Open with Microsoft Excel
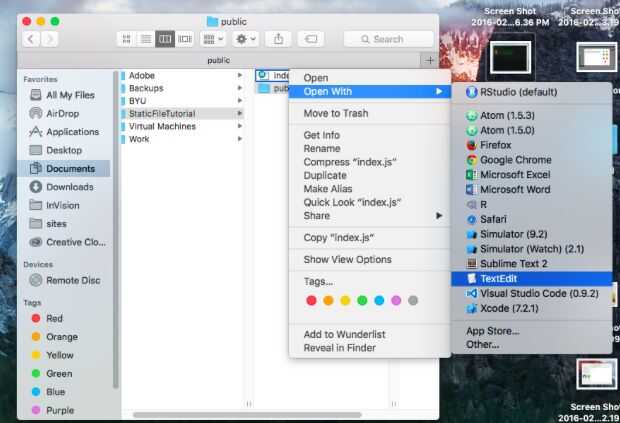 531,175
